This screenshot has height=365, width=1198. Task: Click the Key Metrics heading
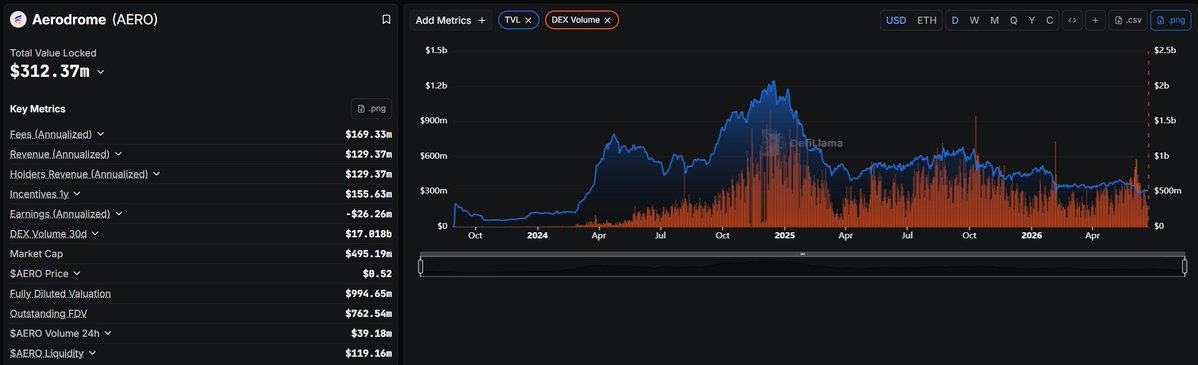[37, 108]
